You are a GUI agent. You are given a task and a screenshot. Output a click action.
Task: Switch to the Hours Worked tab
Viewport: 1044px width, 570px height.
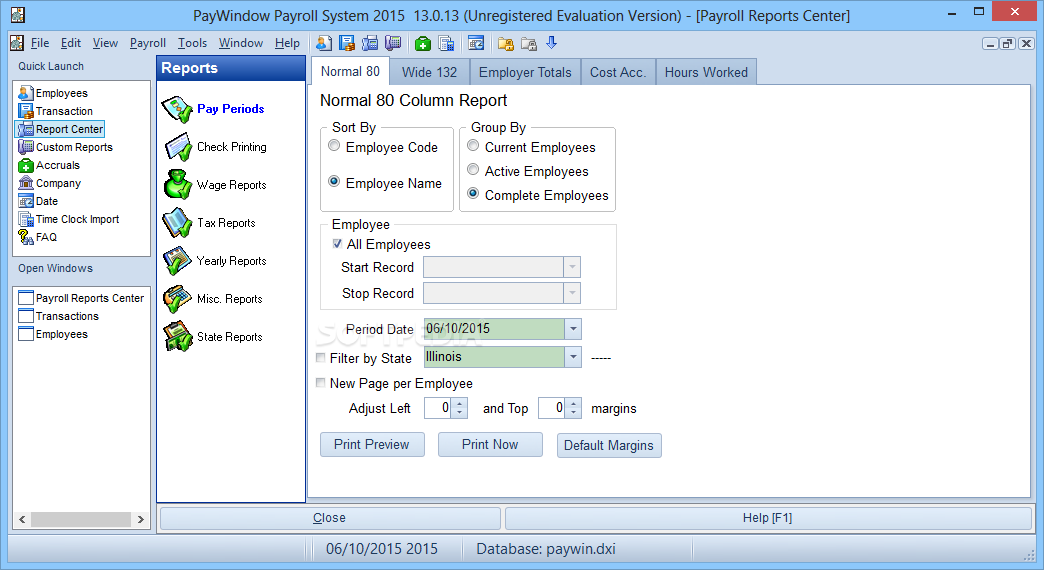coord(706,72)
